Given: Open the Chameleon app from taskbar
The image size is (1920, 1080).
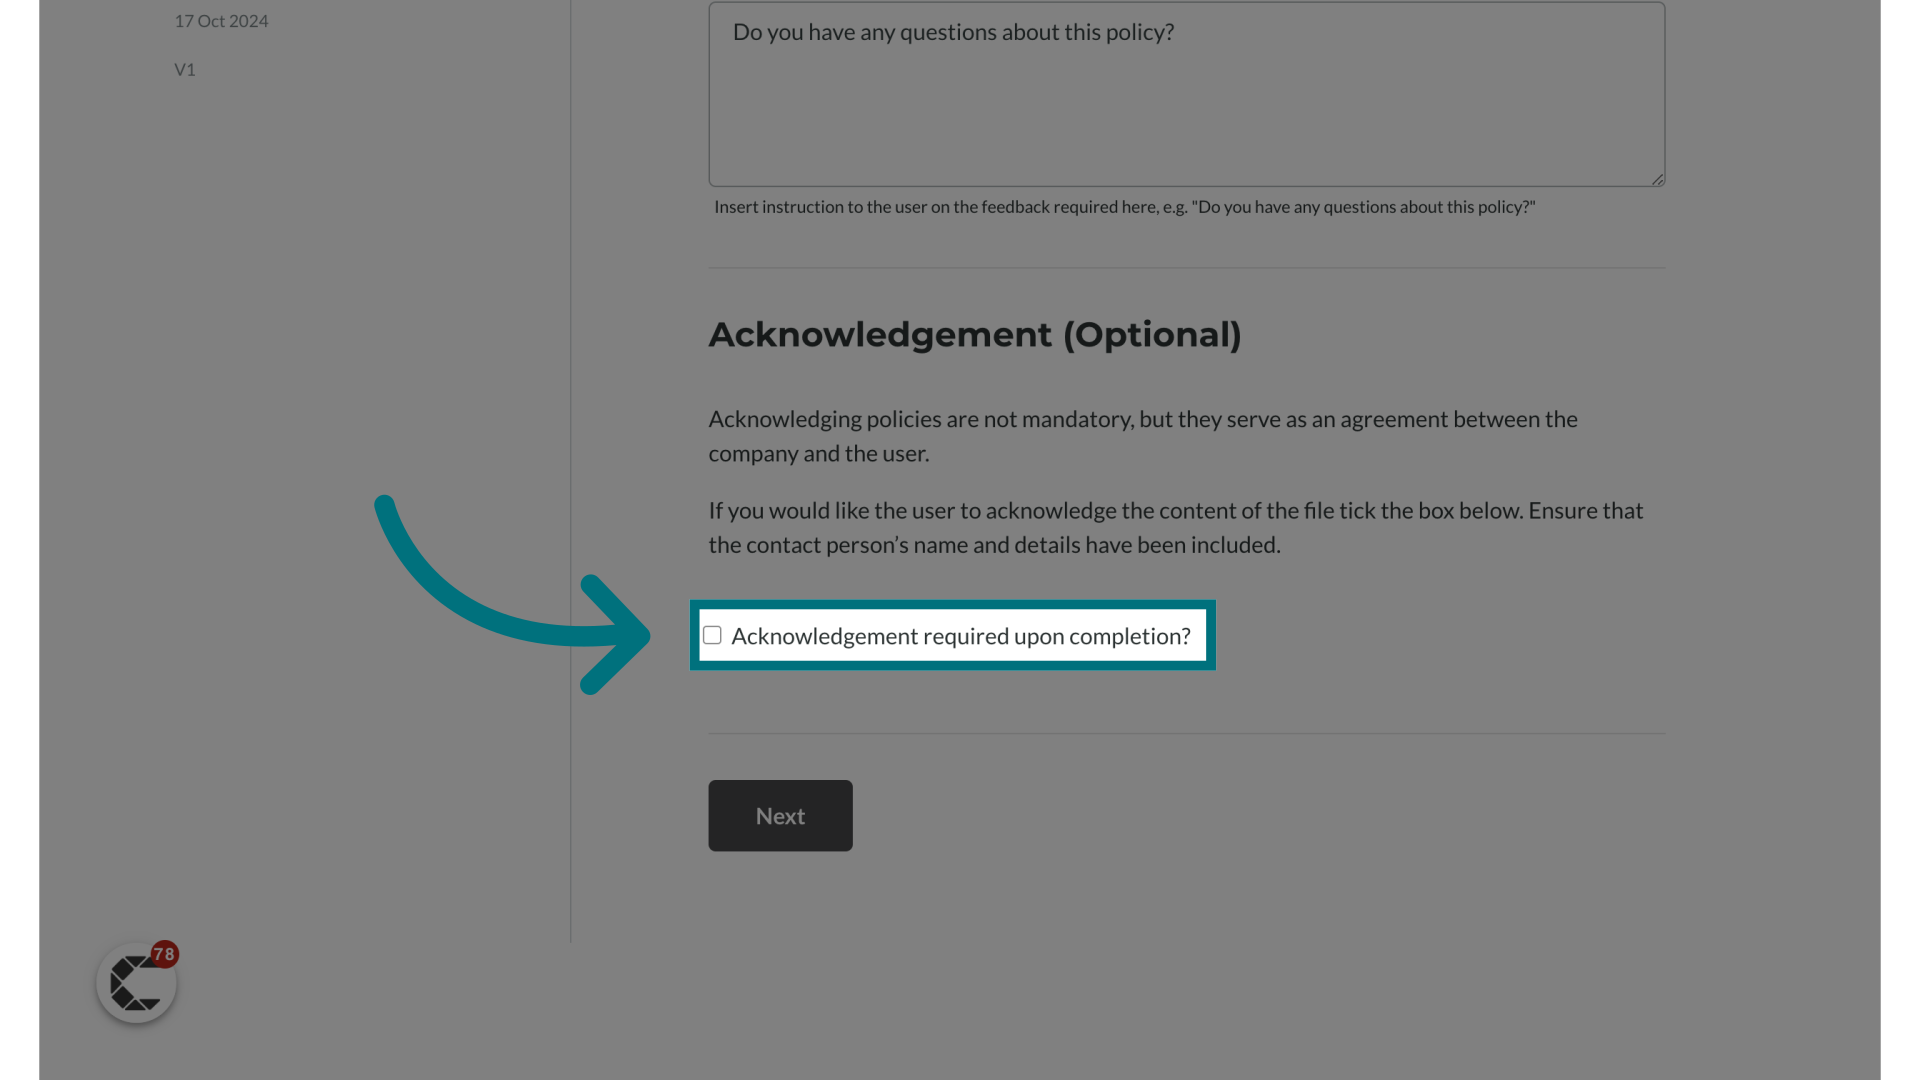Looking at the screenshot, I should point(136,982).
